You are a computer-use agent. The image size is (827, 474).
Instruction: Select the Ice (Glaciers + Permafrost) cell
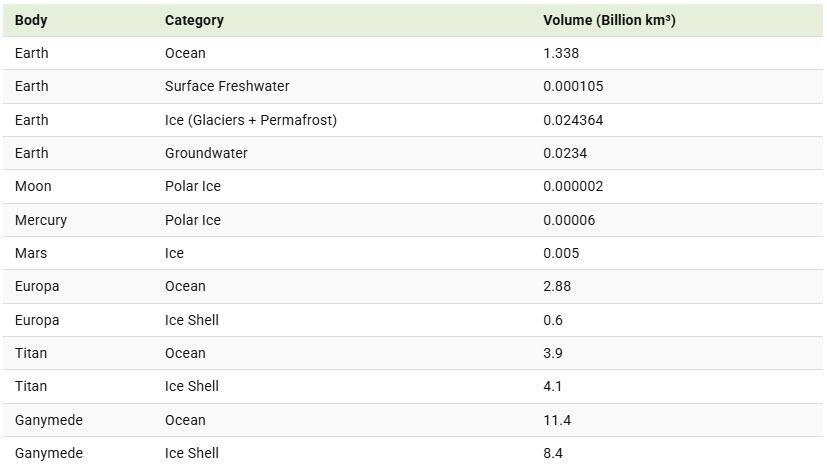[250, 120]
